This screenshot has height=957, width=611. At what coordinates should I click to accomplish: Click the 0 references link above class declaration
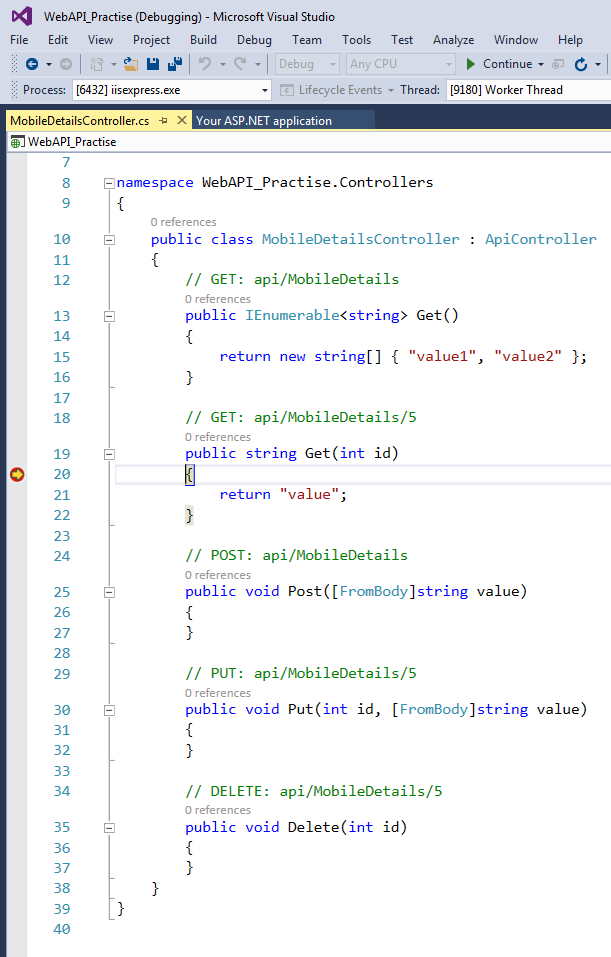pos(183,222)
